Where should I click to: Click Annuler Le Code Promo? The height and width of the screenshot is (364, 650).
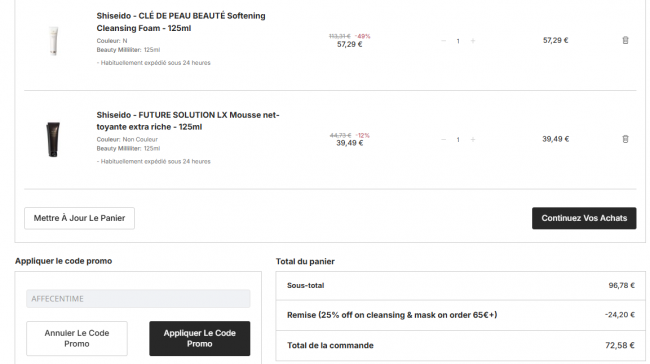(x=77, y=338)
